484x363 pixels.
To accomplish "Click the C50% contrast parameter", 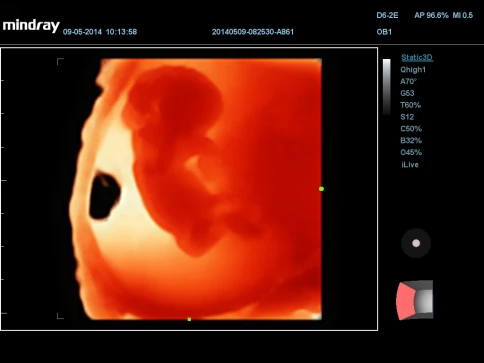I will click(411, 129).
